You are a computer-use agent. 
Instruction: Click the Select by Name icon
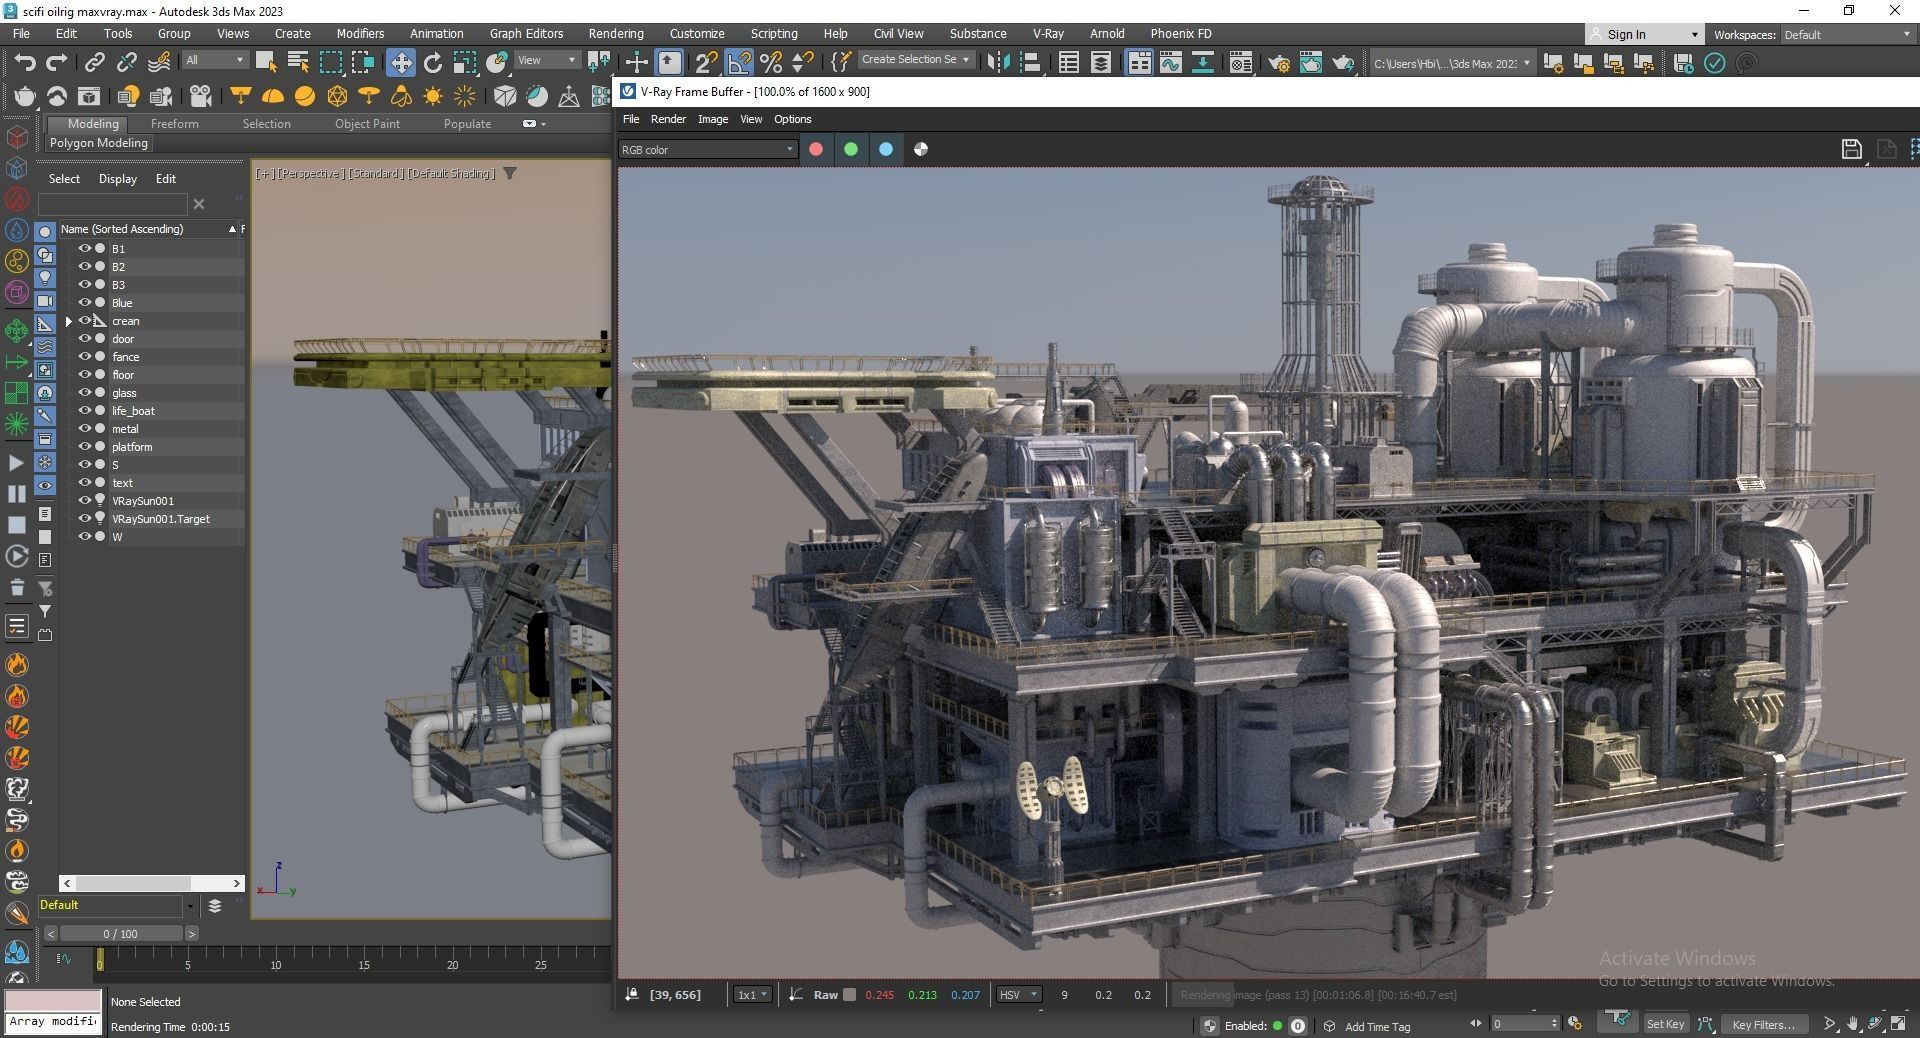pos(298,62)
